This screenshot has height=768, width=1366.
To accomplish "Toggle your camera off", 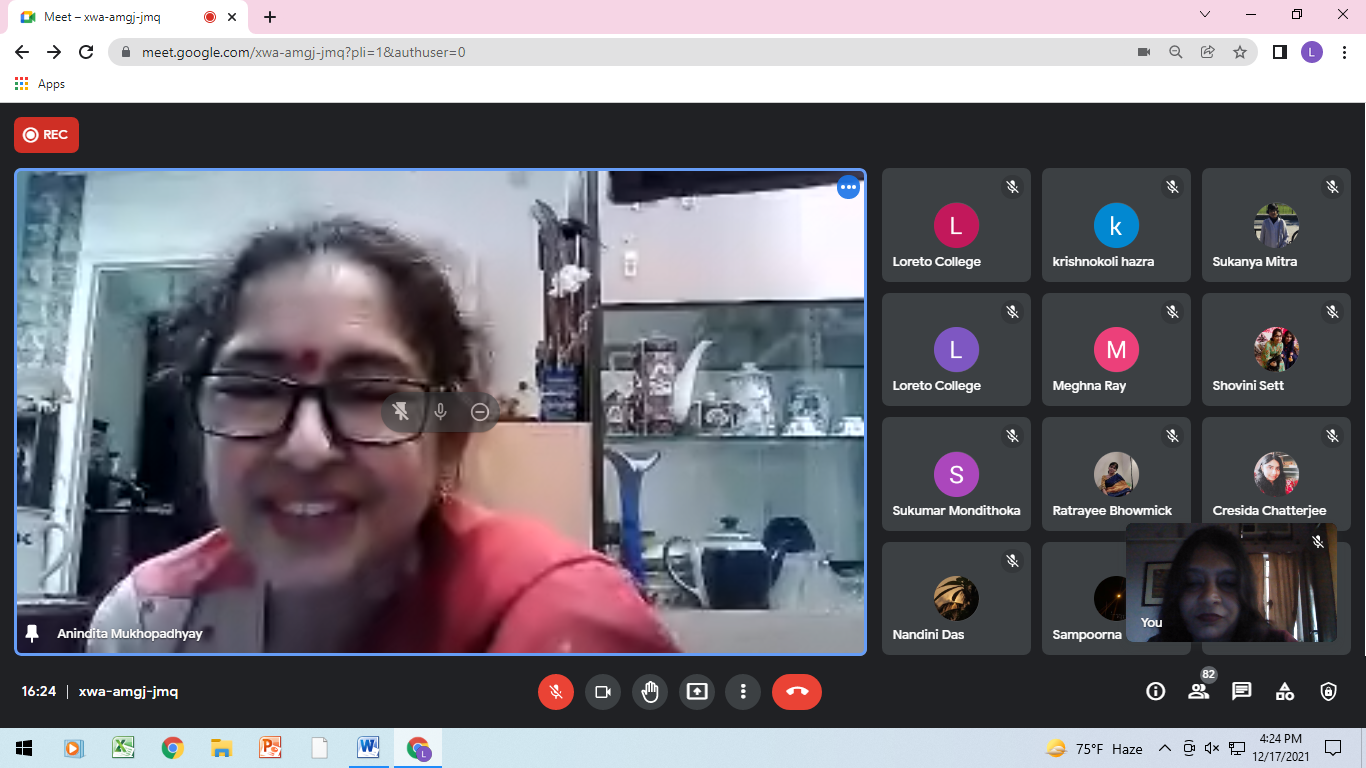I will pyautogui.click(x=603, y=691).
